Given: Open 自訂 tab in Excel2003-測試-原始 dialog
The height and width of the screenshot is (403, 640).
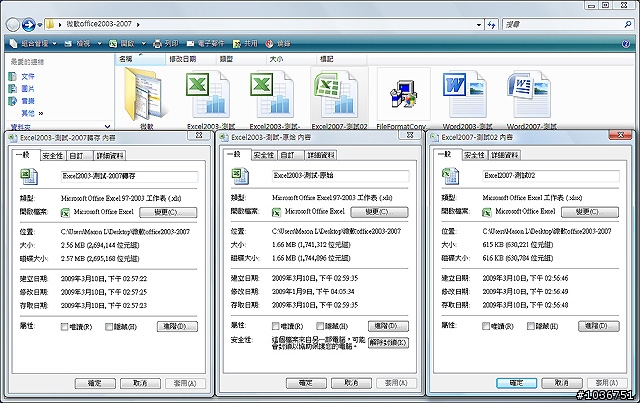Looking at the screenshot, I should pos(290,155).
